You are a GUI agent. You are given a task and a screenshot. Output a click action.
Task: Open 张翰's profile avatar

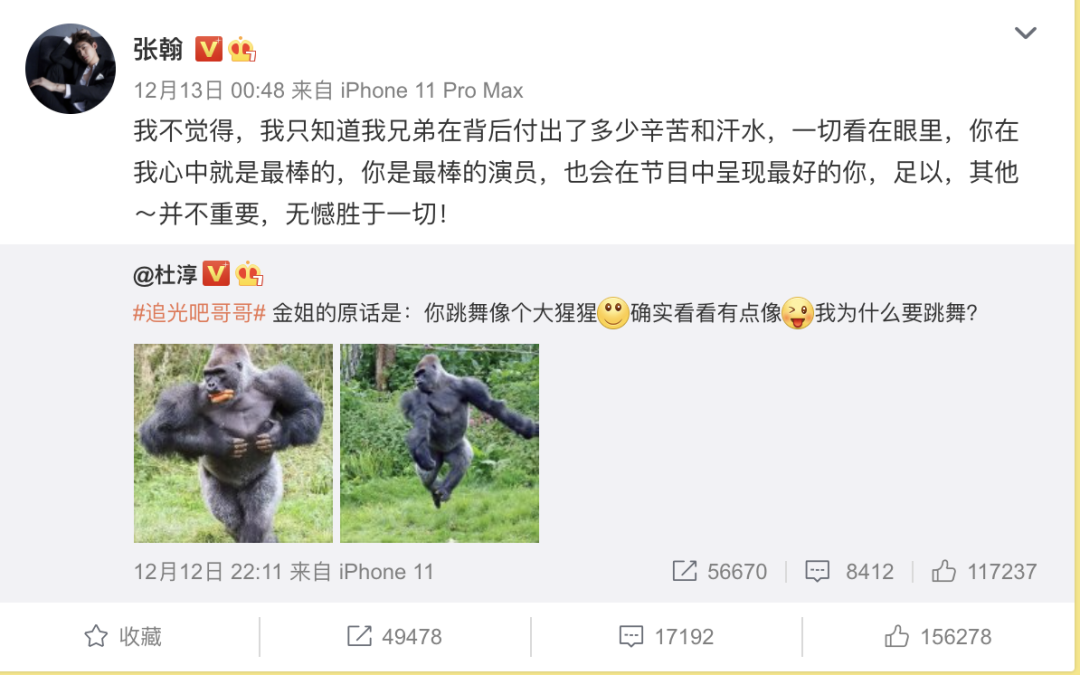coord(70,69)
